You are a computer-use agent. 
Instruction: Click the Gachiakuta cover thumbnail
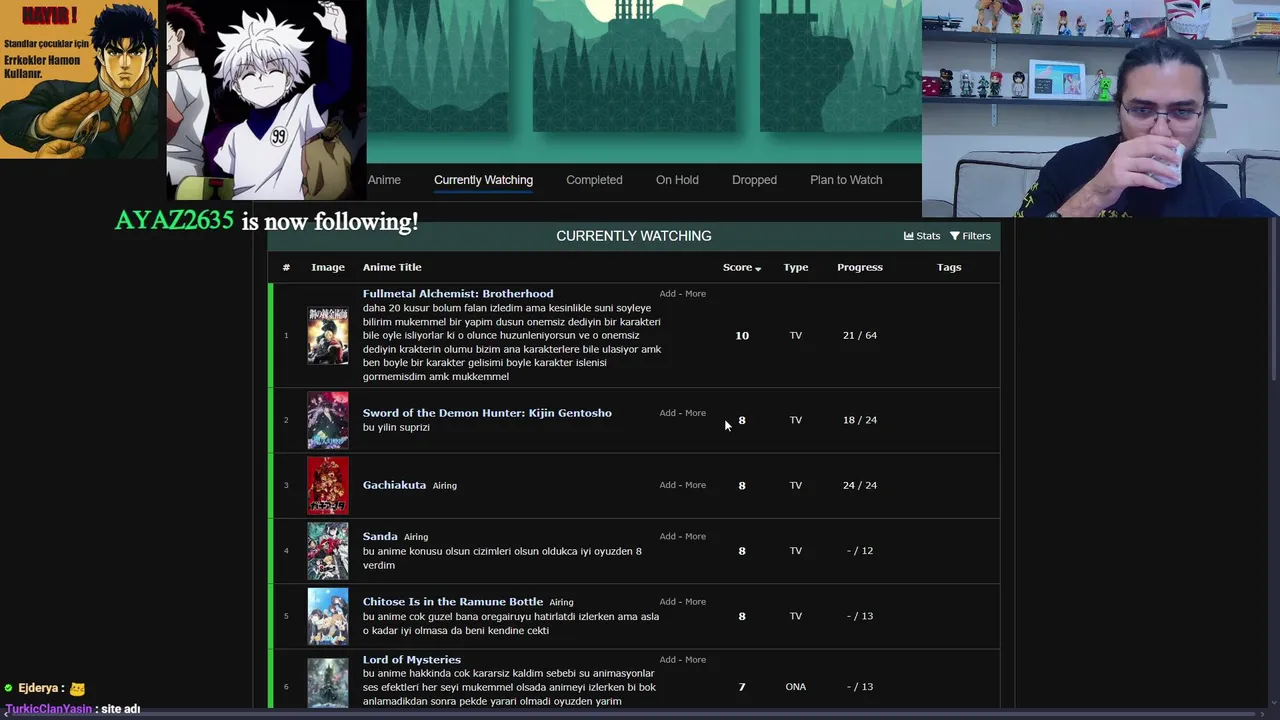point(328,486)
